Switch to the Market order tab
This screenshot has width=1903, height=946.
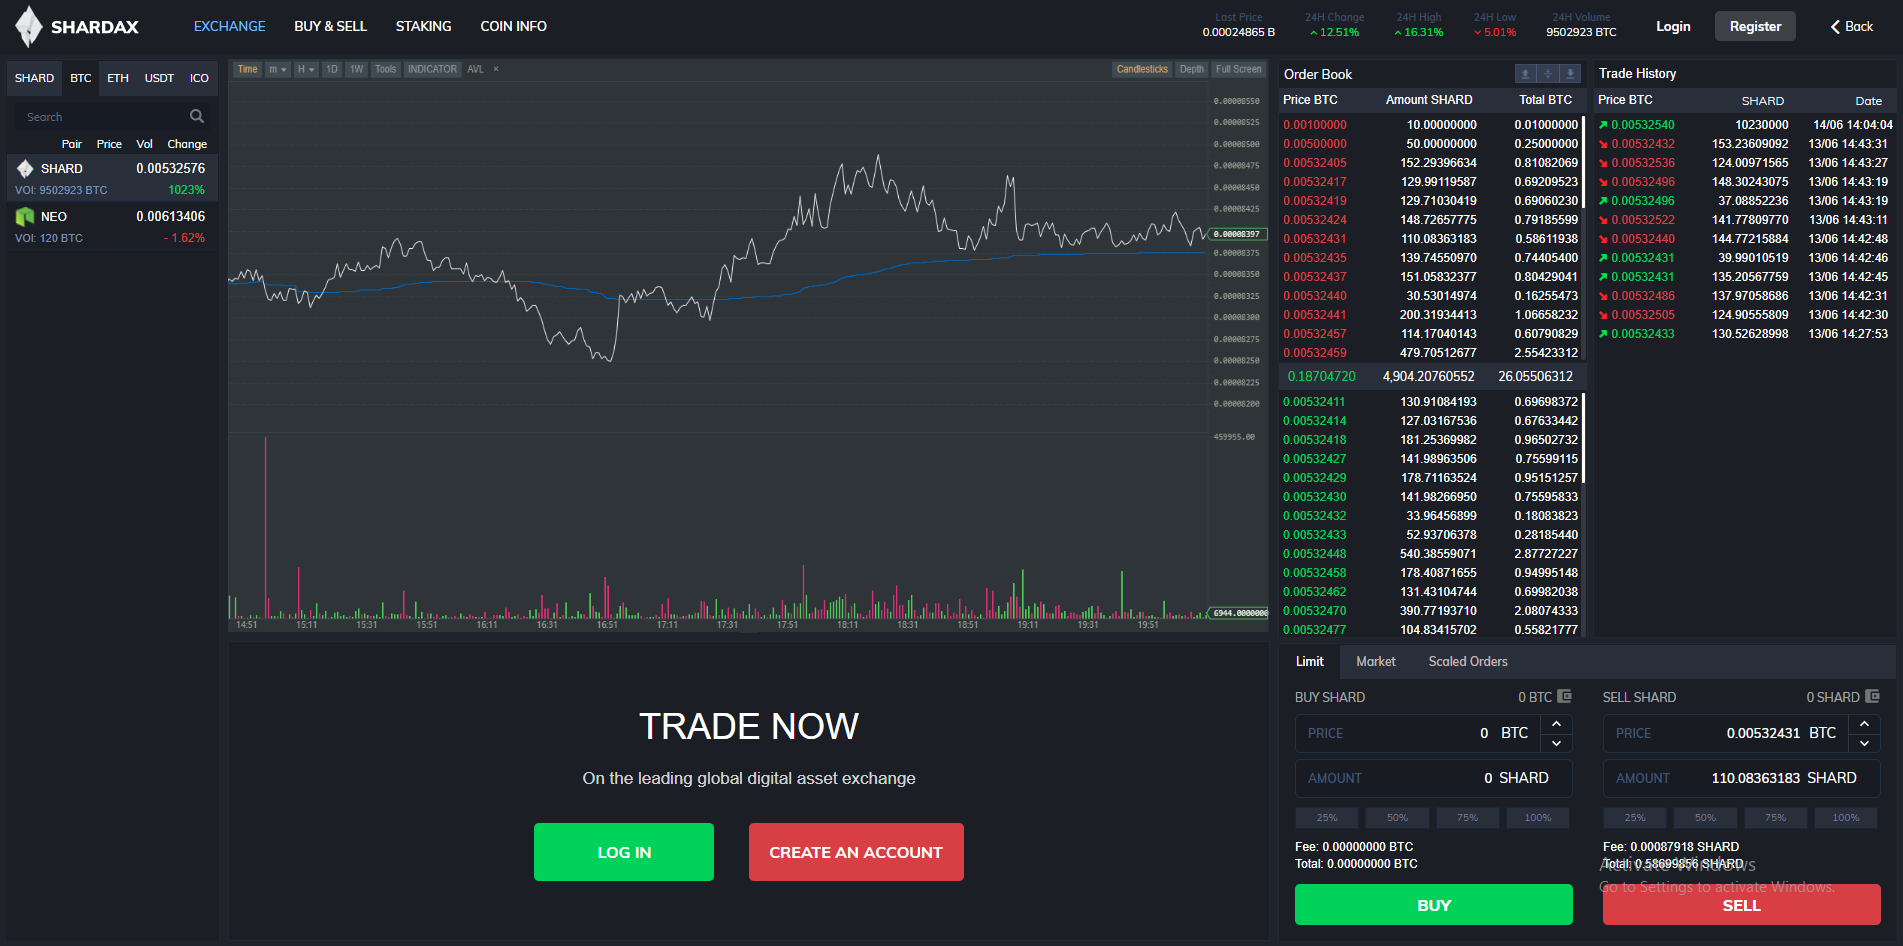(1375, 661)
